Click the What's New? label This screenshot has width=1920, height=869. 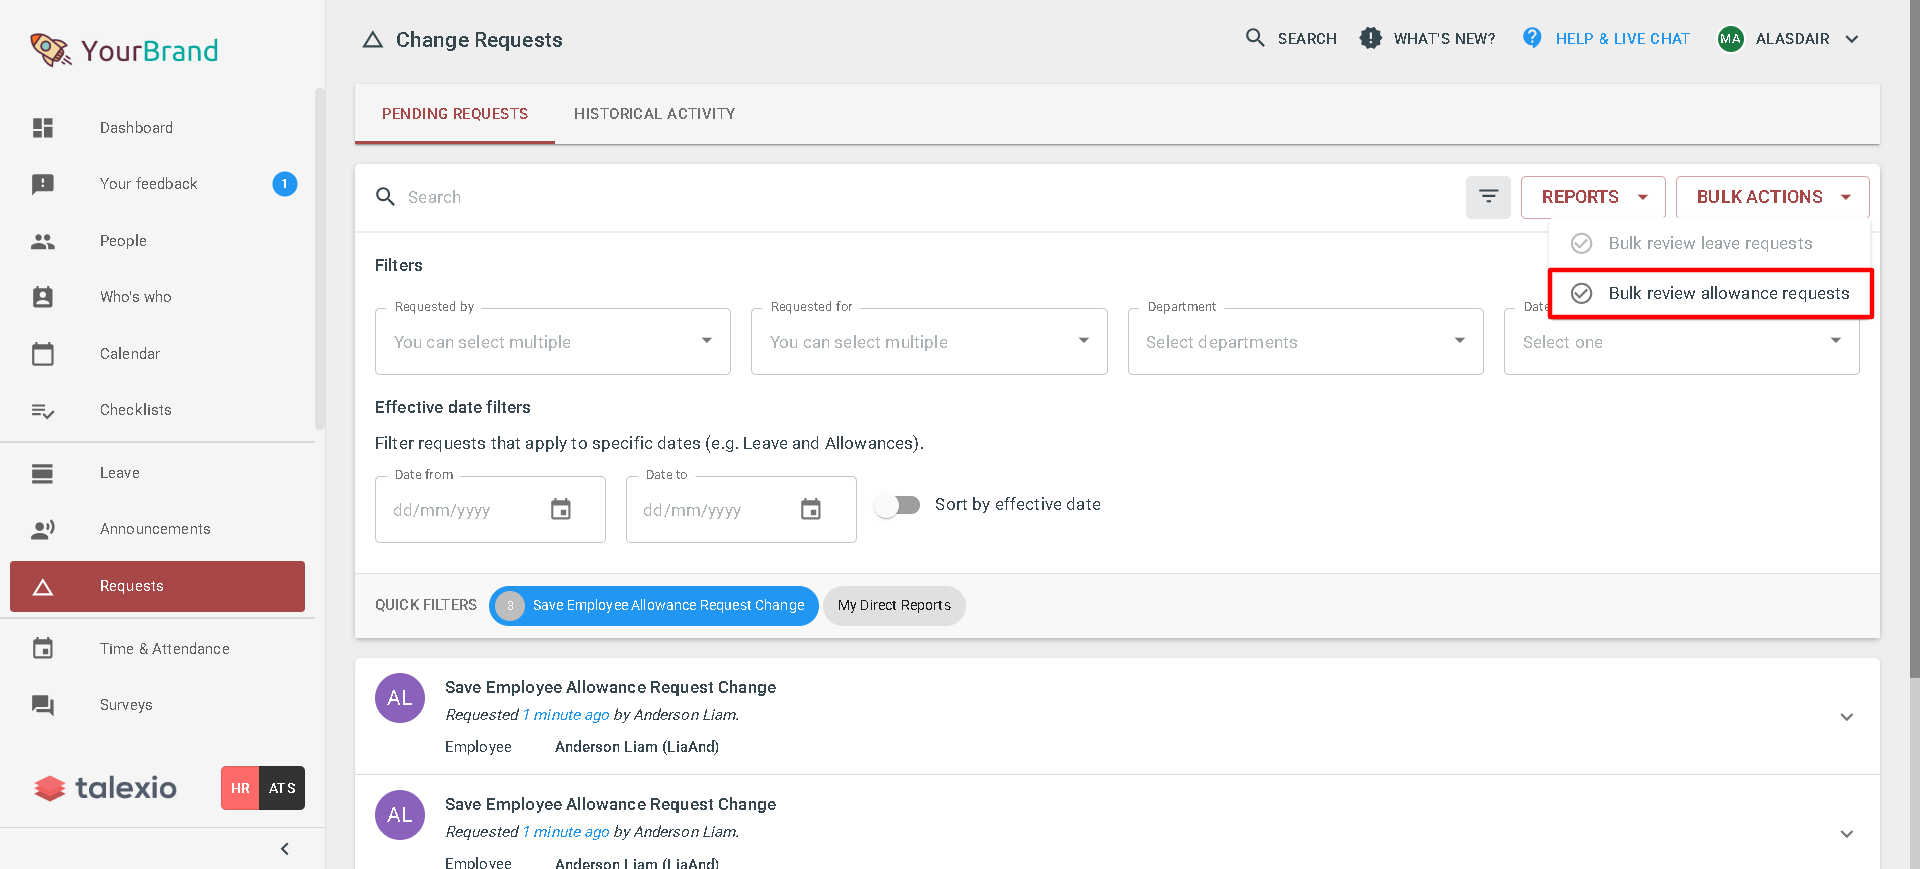coord(1444,39)
